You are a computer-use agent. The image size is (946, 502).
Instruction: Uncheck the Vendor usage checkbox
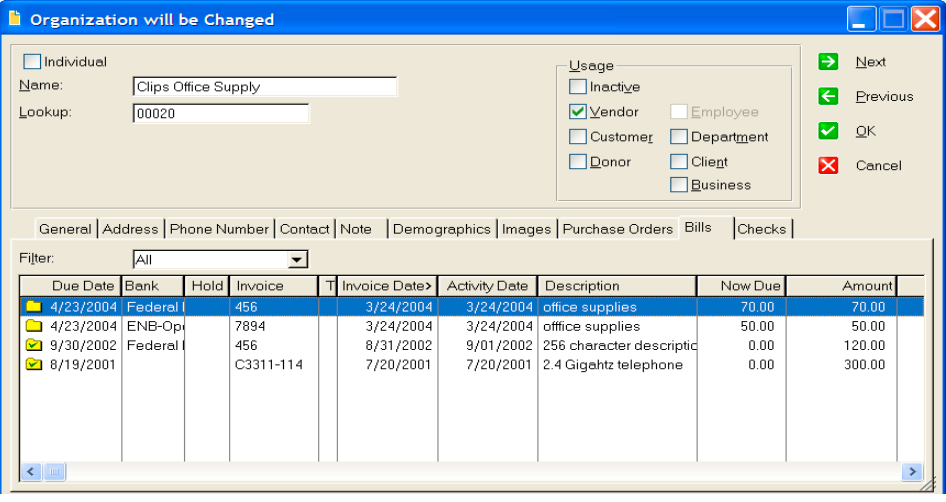pos(577,112)
